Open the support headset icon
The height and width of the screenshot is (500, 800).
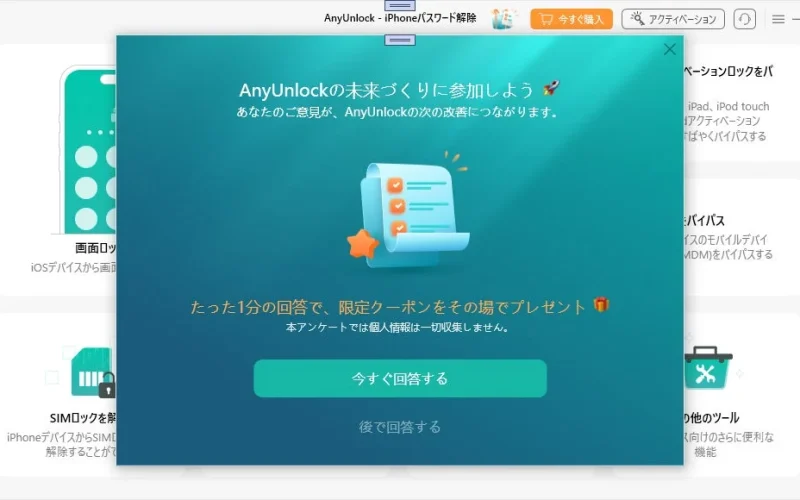point(744,19)
